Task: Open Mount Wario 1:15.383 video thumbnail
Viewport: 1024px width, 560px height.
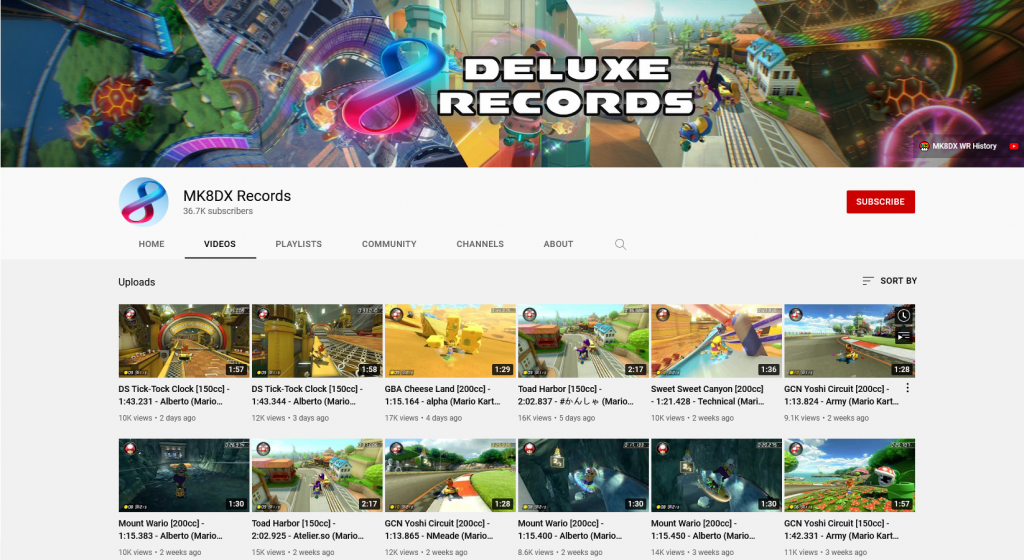Action: pos(184,475)
